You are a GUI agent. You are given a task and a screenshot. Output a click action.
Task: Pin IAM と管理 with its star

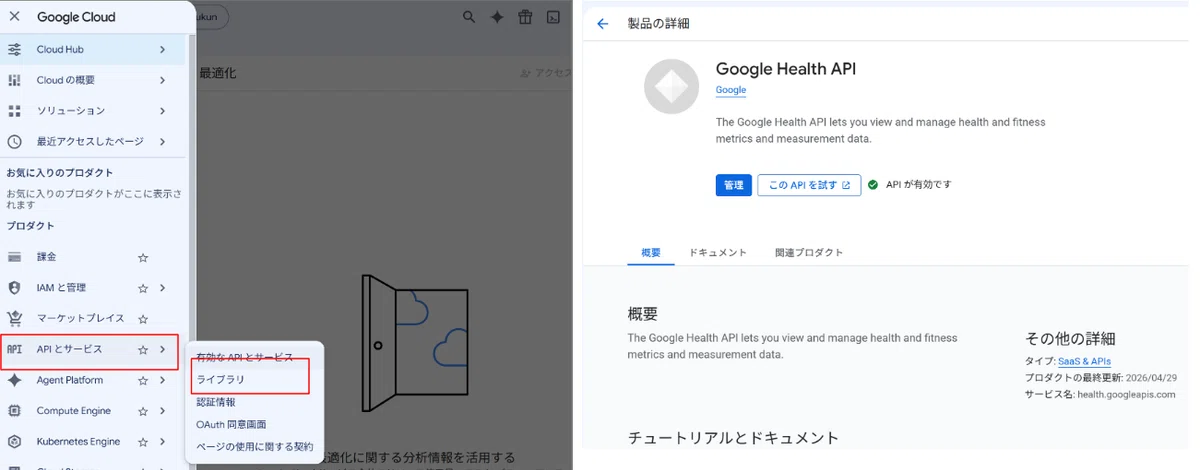[x=143, y=288]
